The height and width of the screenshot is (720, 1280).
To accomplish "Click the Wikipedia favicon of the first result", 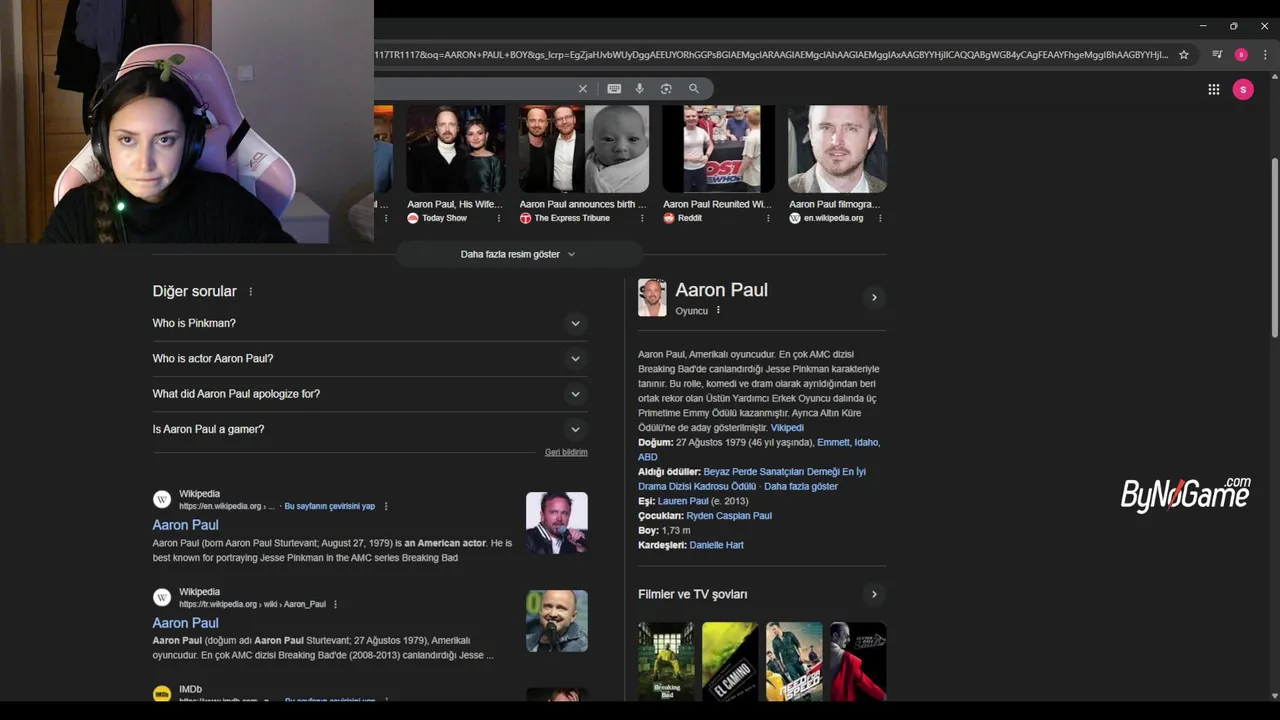I will tap(162, 500).
